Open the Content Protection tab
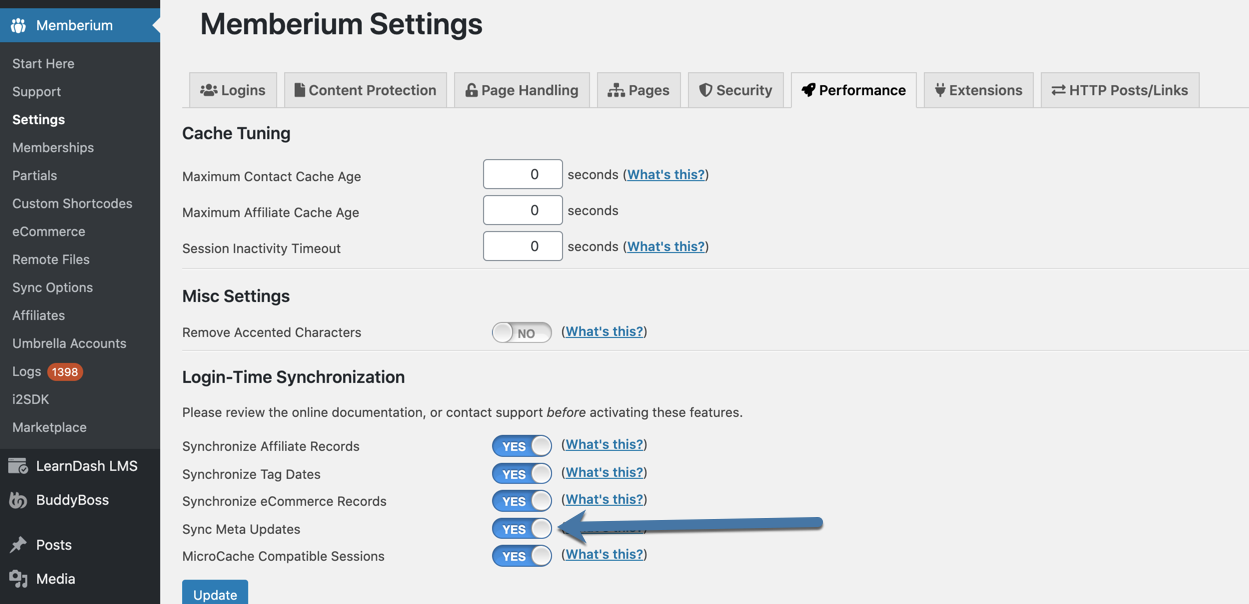Viewport: 1249px width, 604px height. [365, 90]
